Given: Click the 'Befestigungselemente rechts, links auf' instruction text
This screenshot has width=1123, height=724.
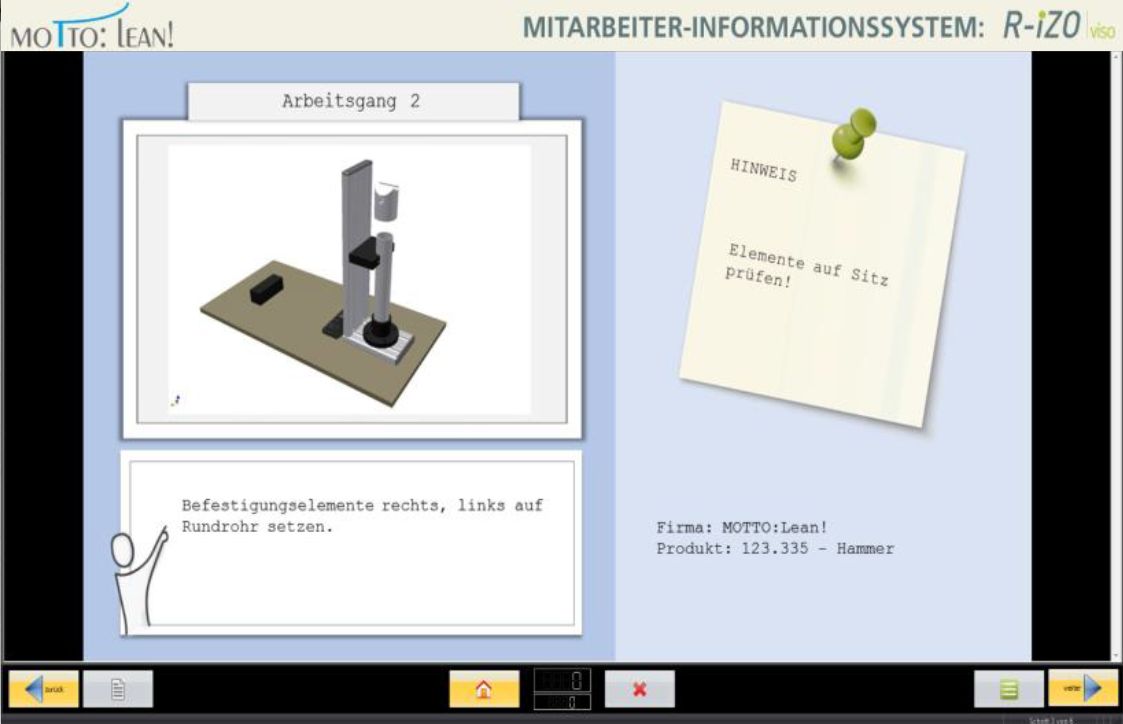Looking at the screenshot, I should (x=362, y=505).
